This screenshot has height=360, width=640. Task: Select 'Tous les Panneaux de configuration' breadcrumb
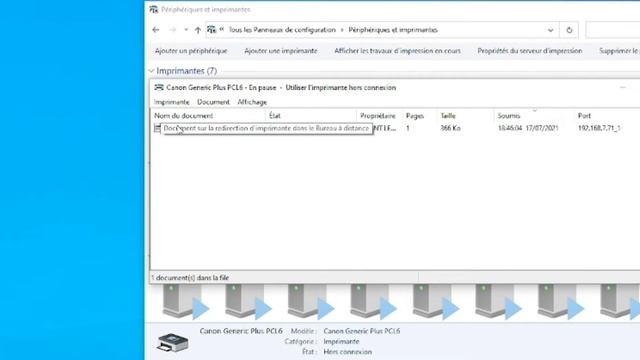pyautogui.click(x=282, y=30)
